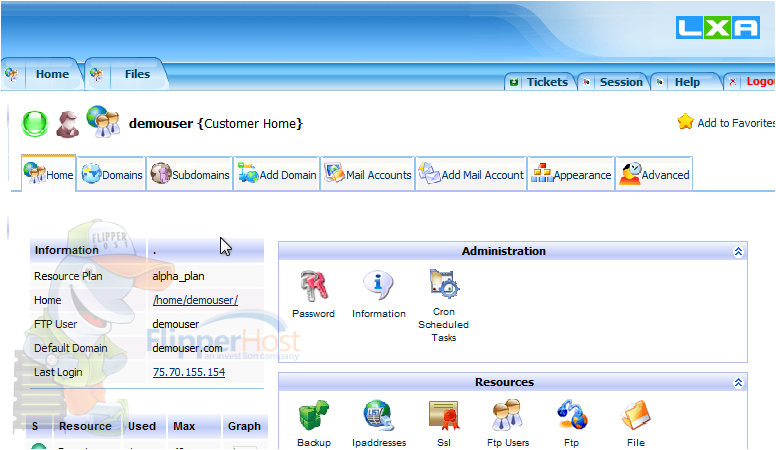Open the Home top navigation tab
776x450 pixels.
point(52,74)
